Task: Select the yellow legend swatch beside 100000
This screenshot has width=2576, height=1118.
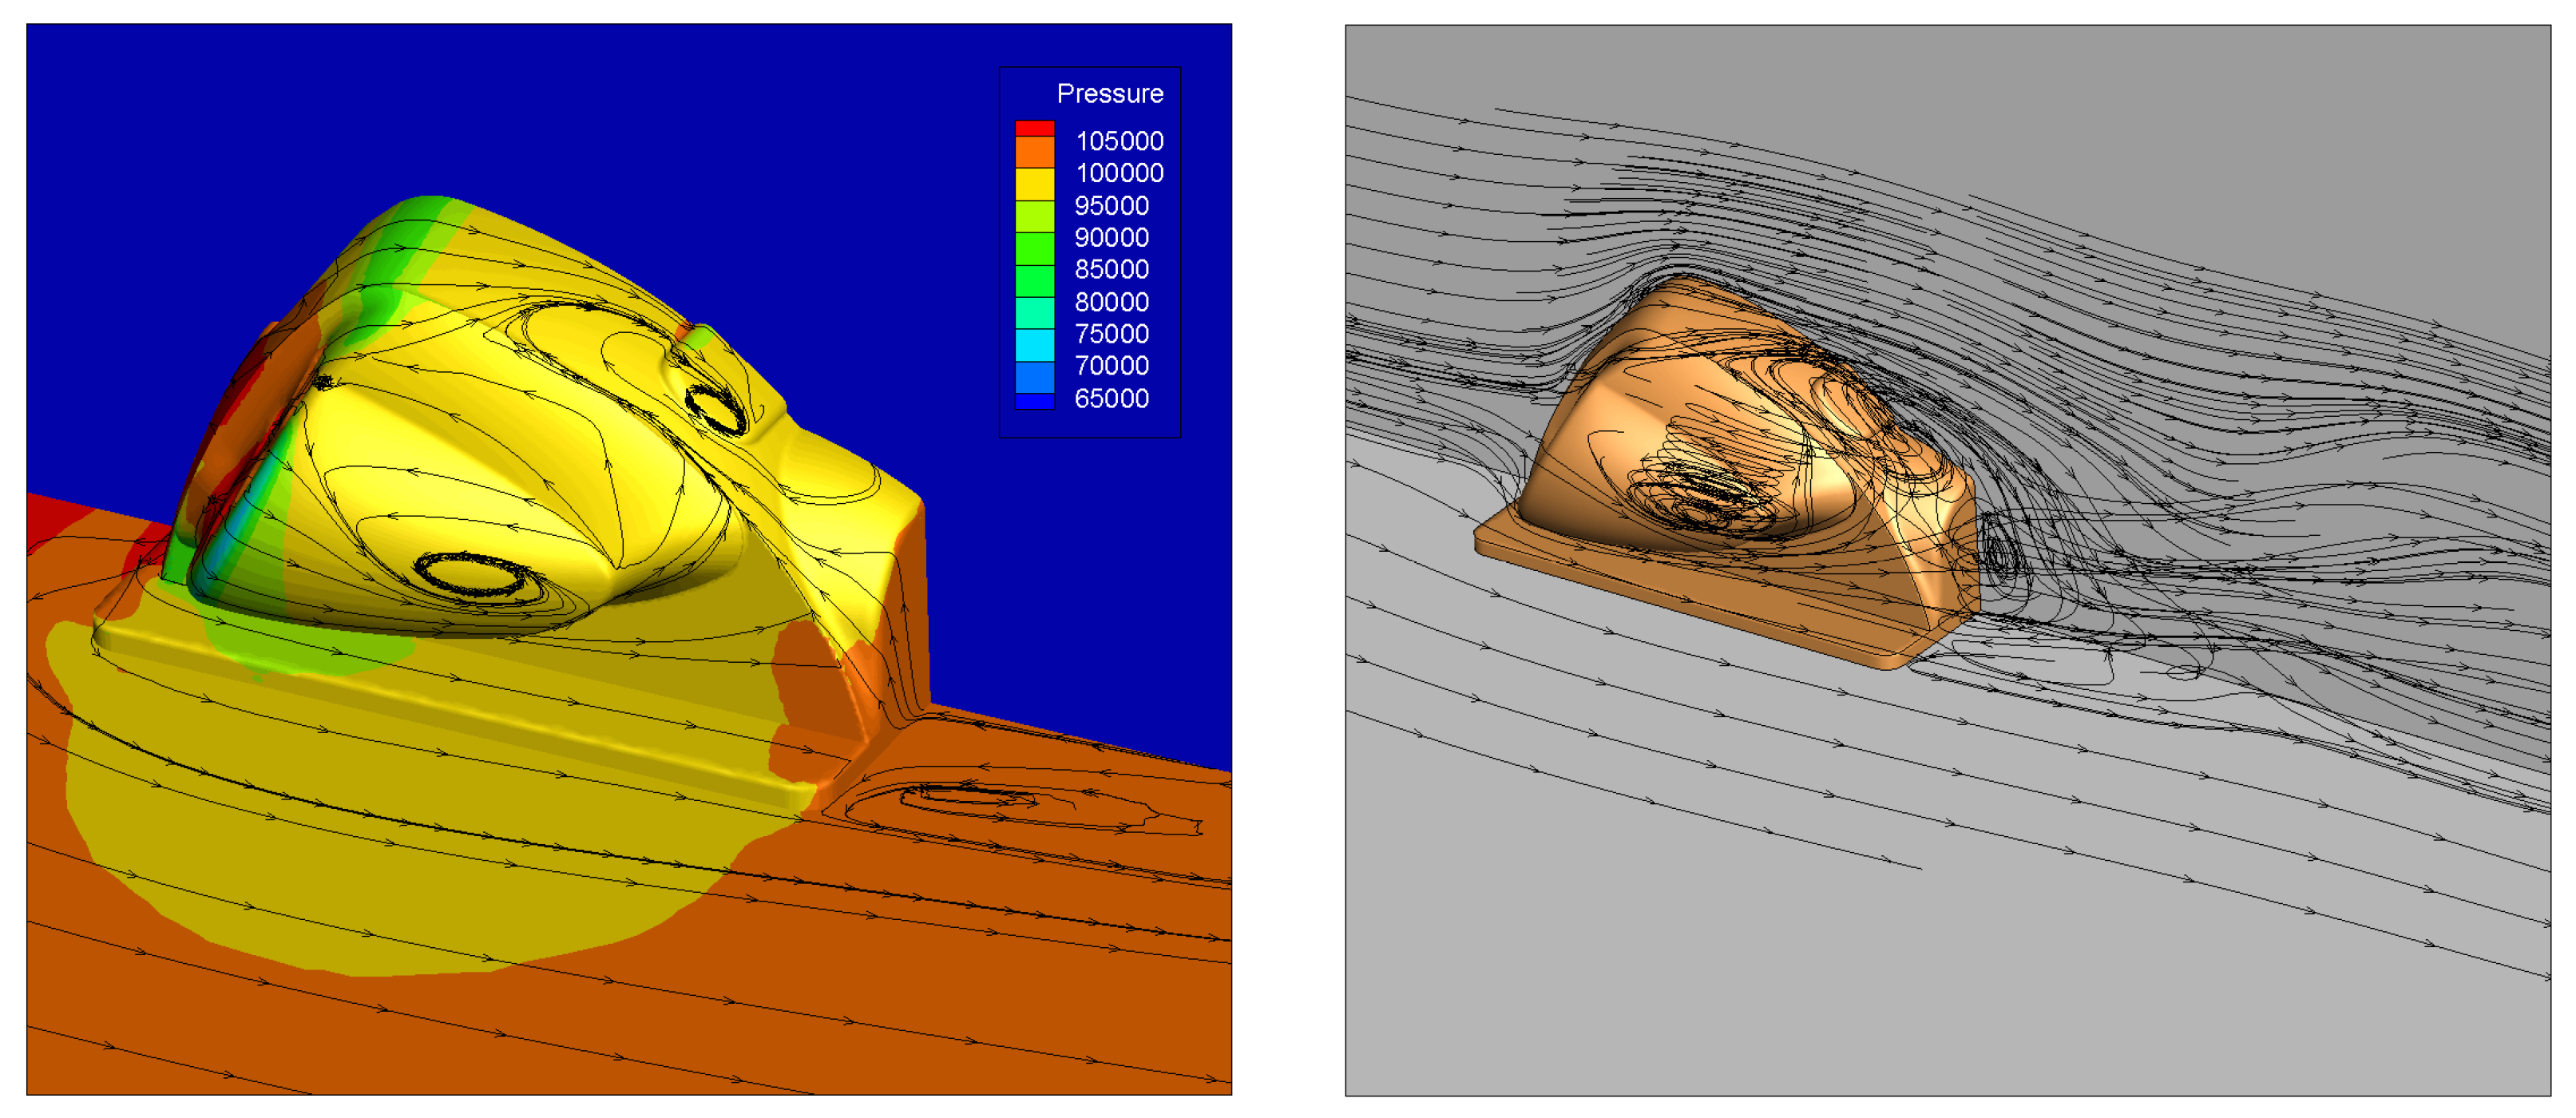Action: point(1034,184)
